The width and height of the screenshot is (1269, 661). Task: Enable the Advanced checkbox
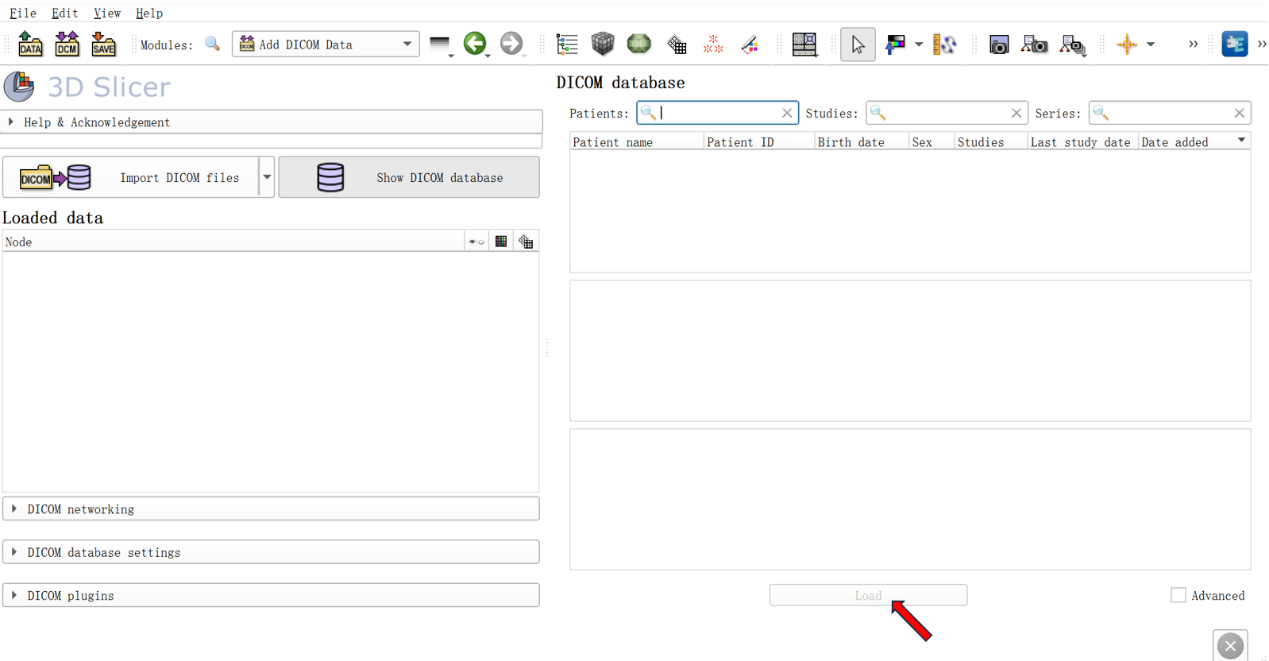(1178, 595)
